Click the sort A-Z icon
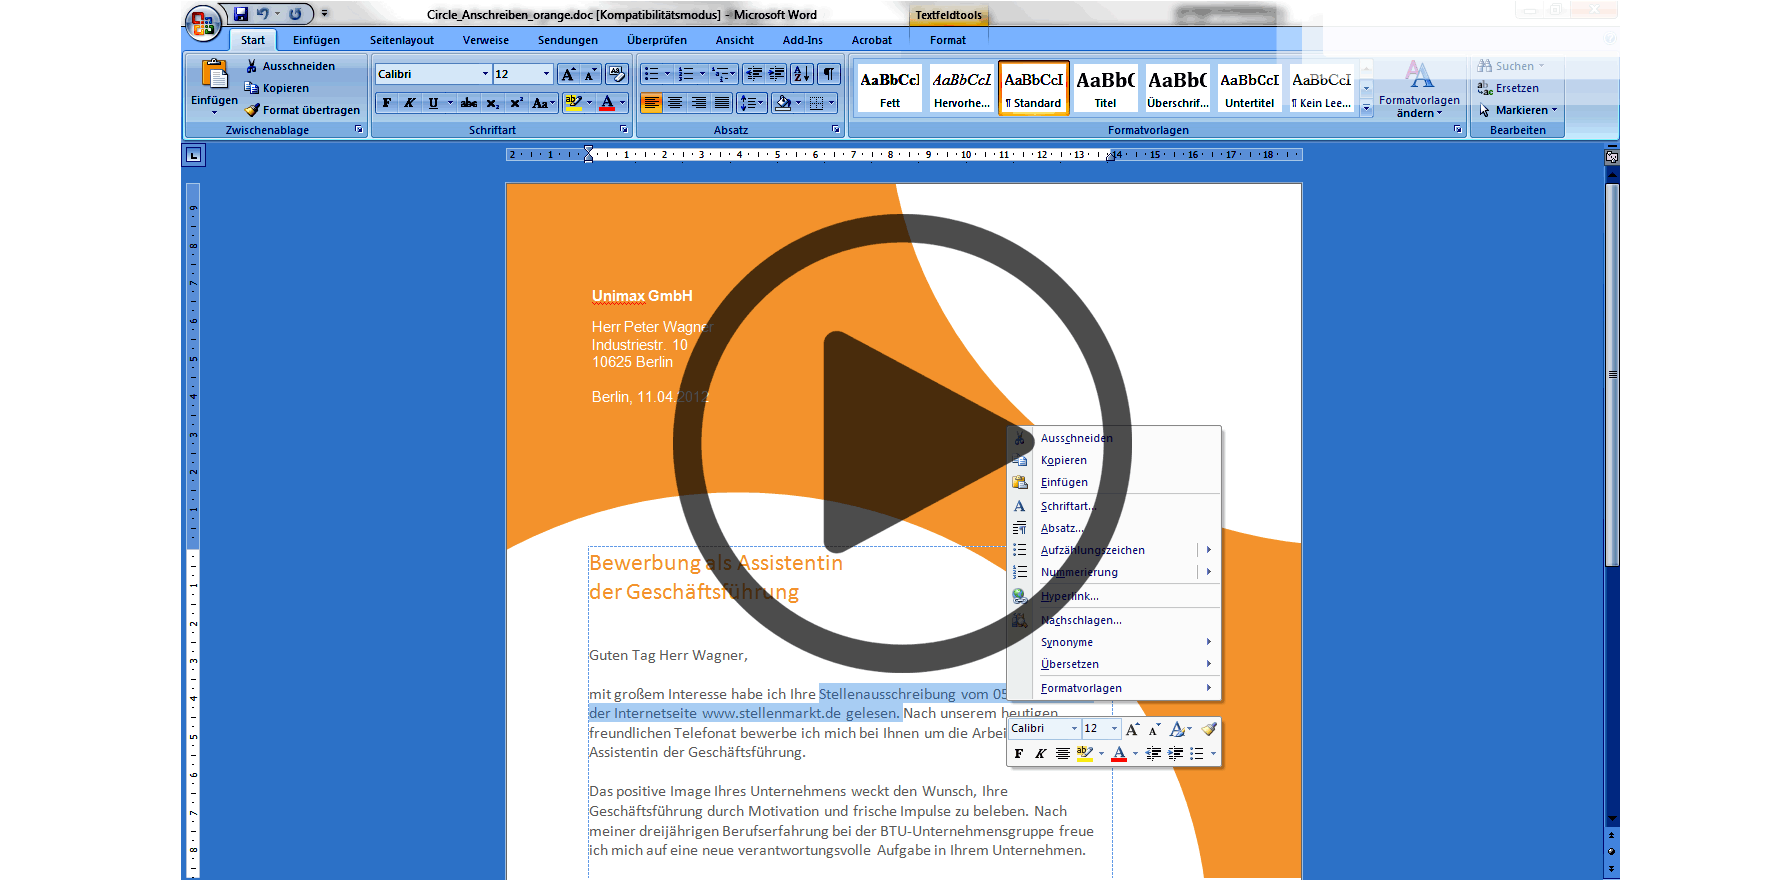Viewport: 1788px width, 880px height. pyautogui.click(x=801, y=74)
